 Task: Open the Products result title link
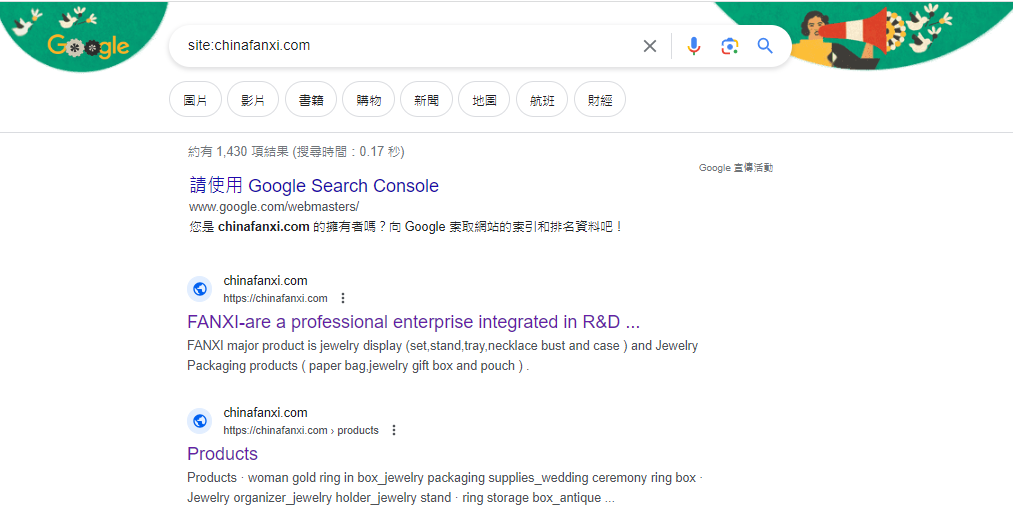[x=222, y=454]
